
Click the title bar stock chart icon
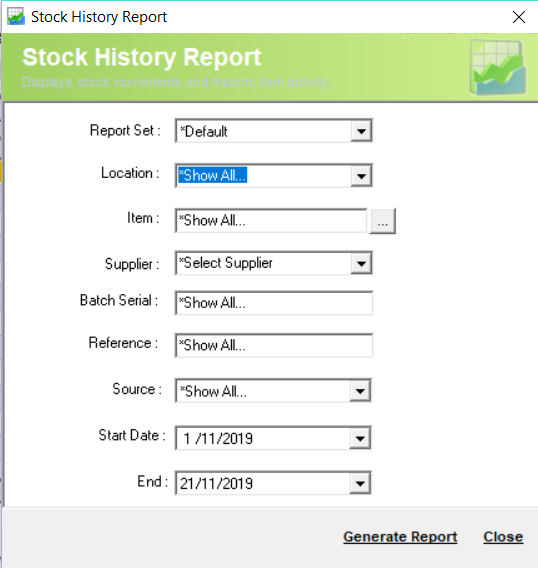[16, 17]
